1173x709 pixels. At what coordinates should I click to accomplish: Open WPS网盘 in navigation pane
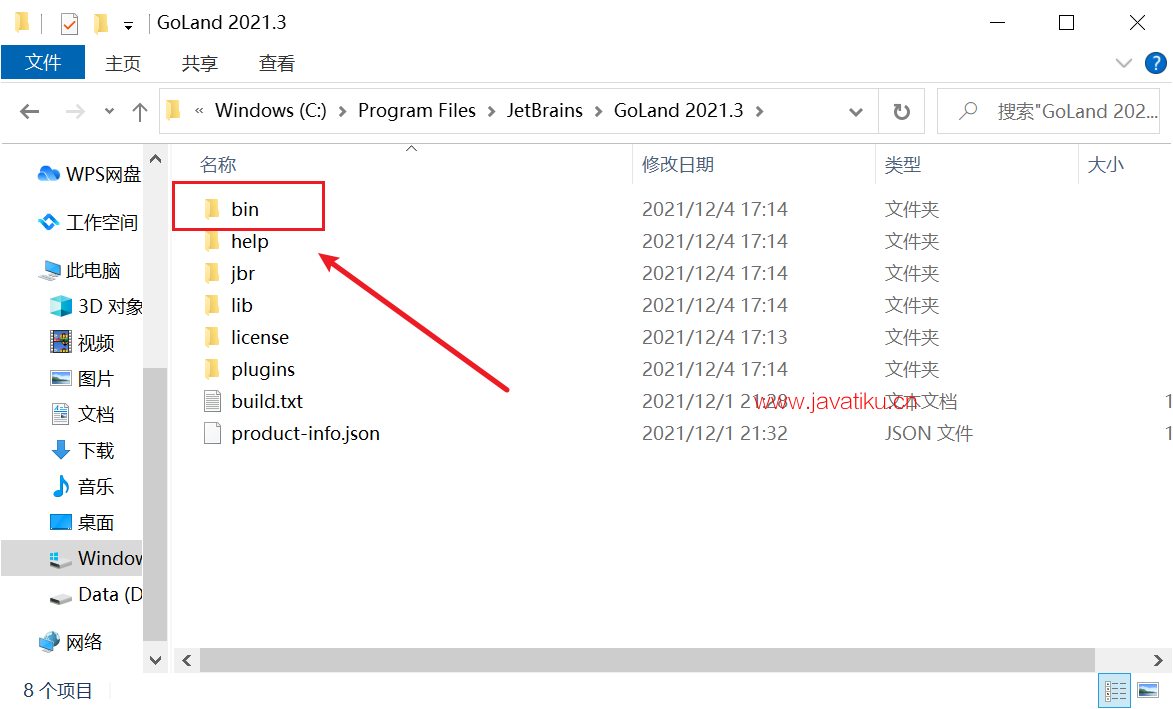click(x=88, y=174)
